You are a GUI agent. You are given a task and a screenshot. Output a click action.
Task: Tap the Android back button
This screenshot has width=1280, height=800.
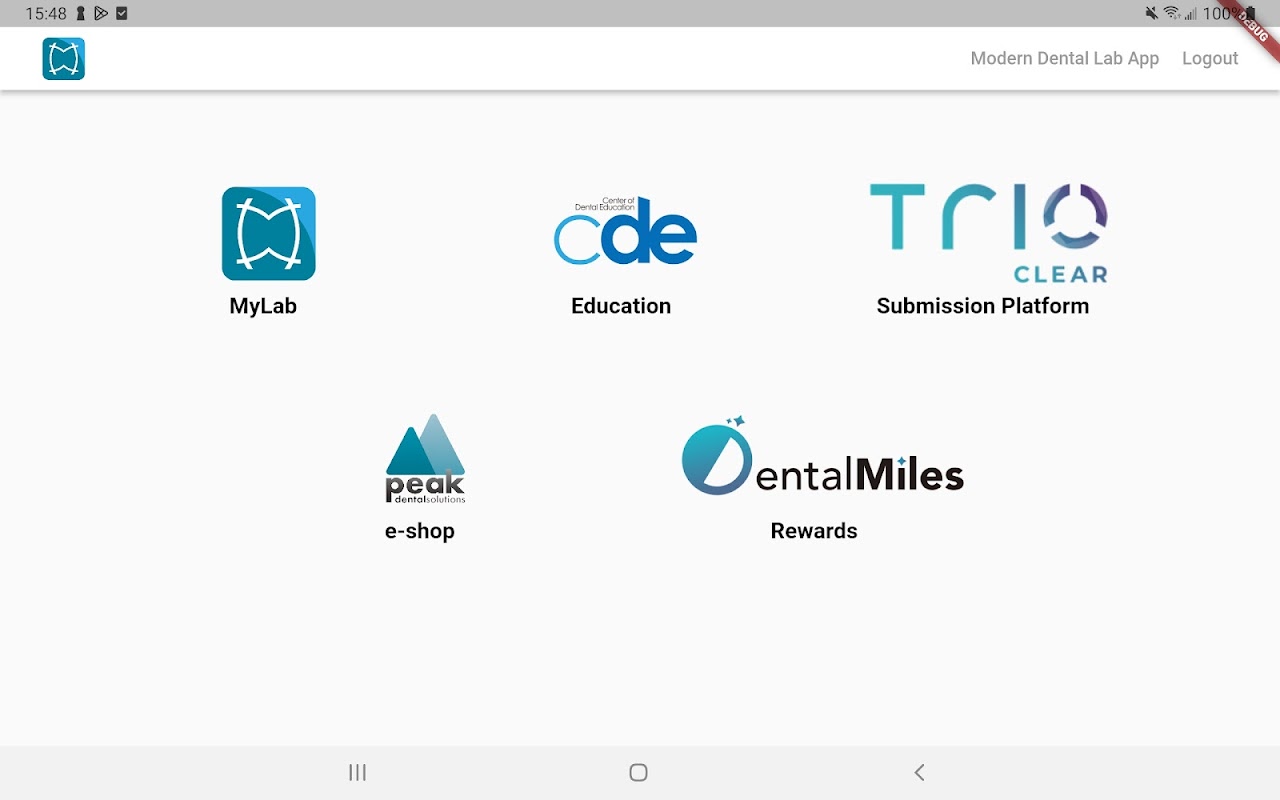(x=919, y=772)
